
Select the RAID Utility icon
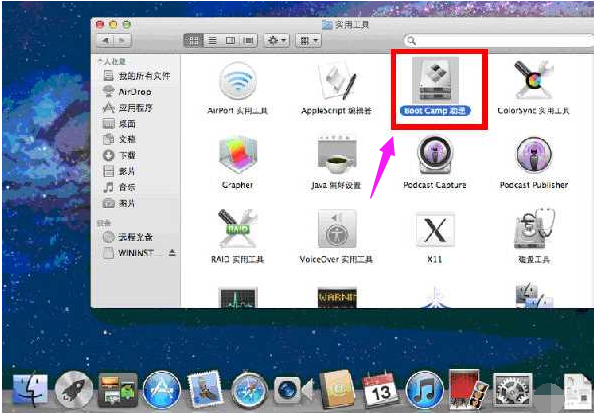(x=238, y=228)
